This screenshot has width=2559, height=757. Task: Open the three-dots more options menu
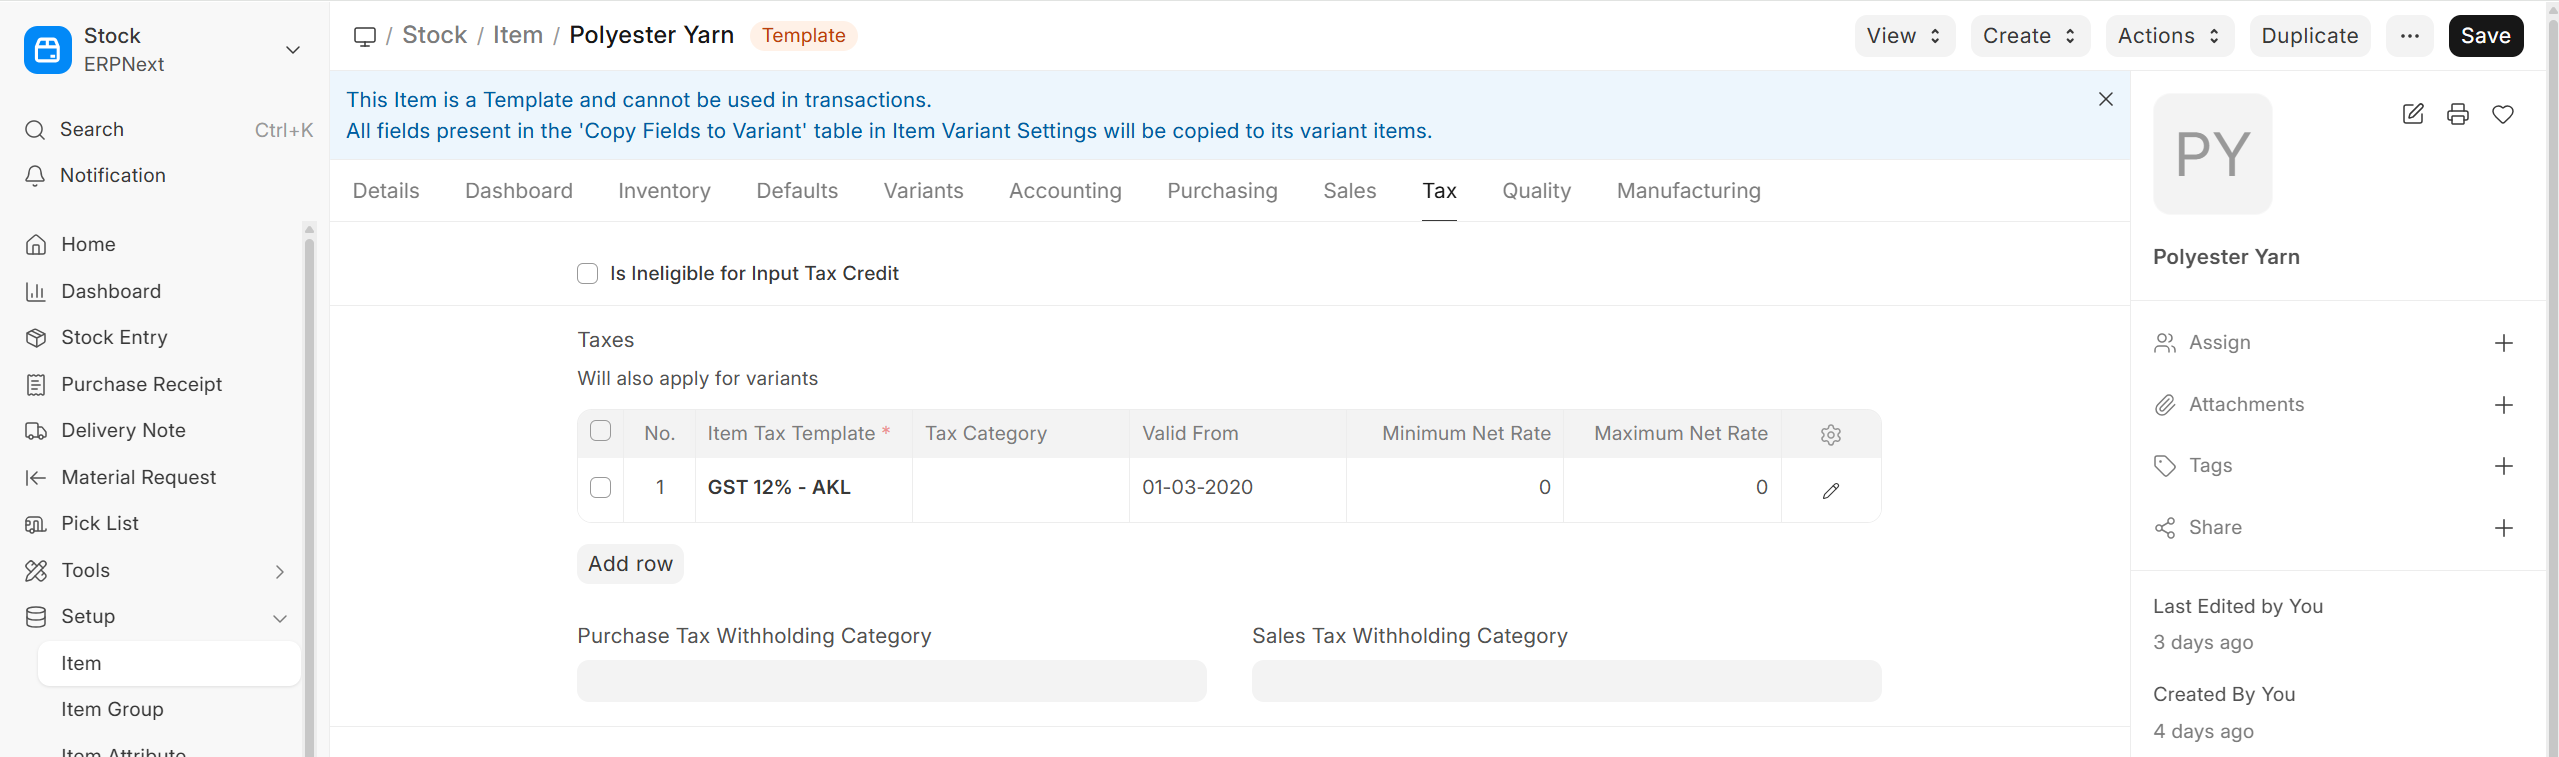point(2409,36)
